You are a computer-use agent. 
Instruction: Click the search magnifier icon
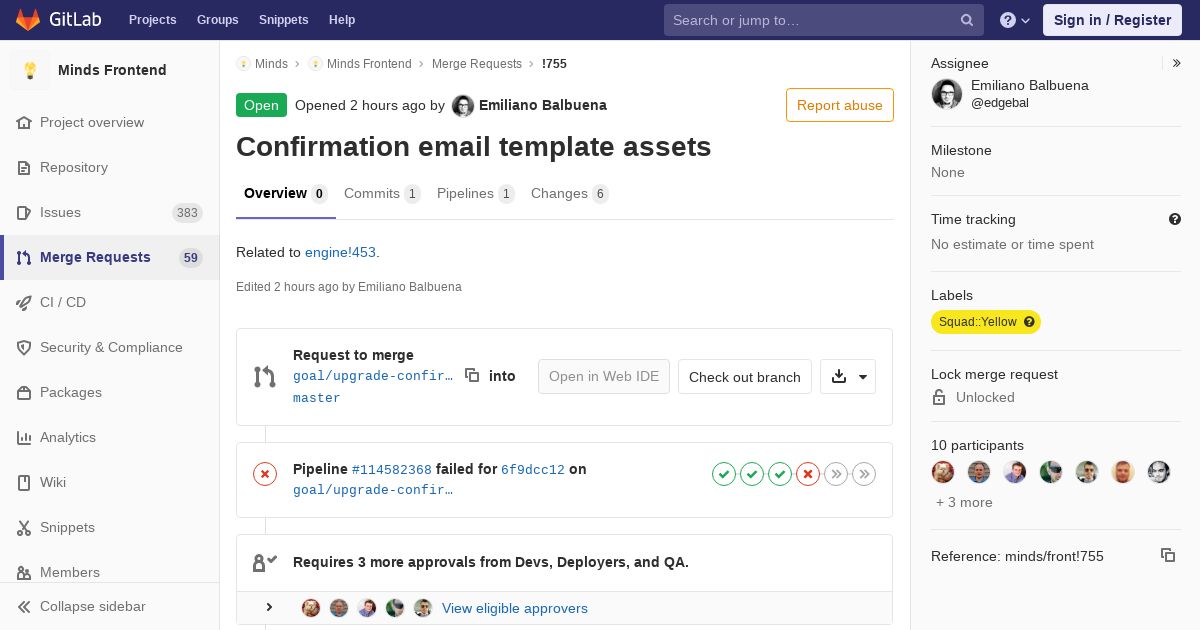[x=967, y=20]
